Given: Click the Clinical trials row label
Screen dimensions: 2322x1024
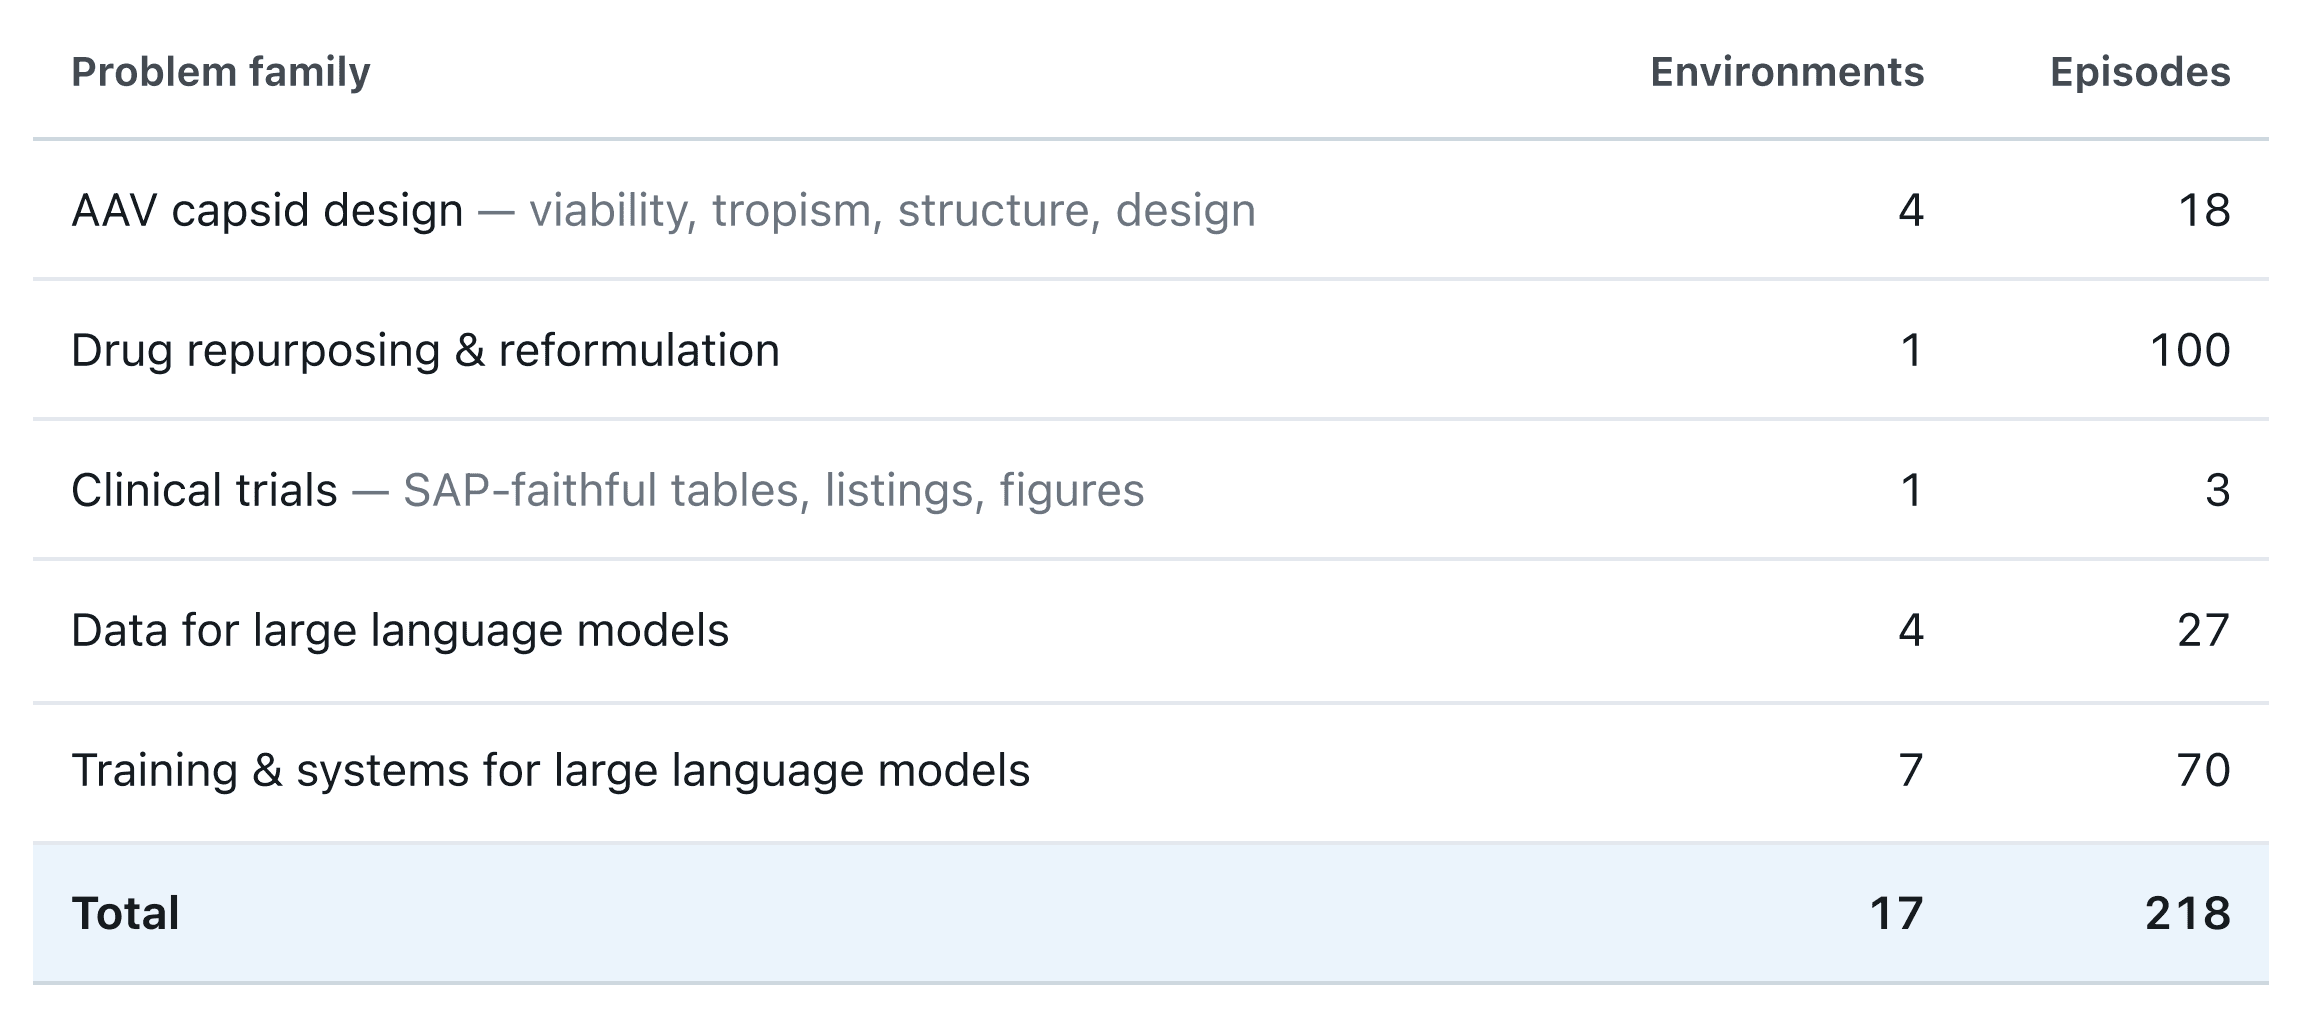Looking at the screenshot, I should coord(204,490).
